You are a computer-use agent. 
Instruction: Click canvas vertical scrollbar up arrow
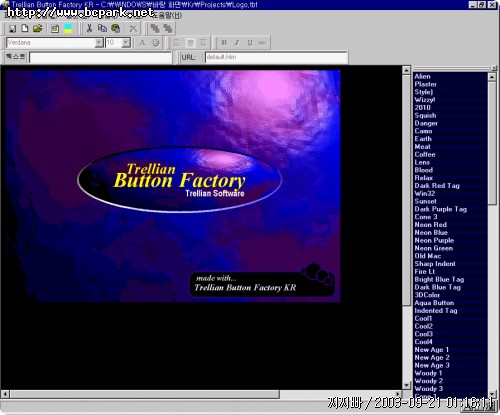click(406, 70)
